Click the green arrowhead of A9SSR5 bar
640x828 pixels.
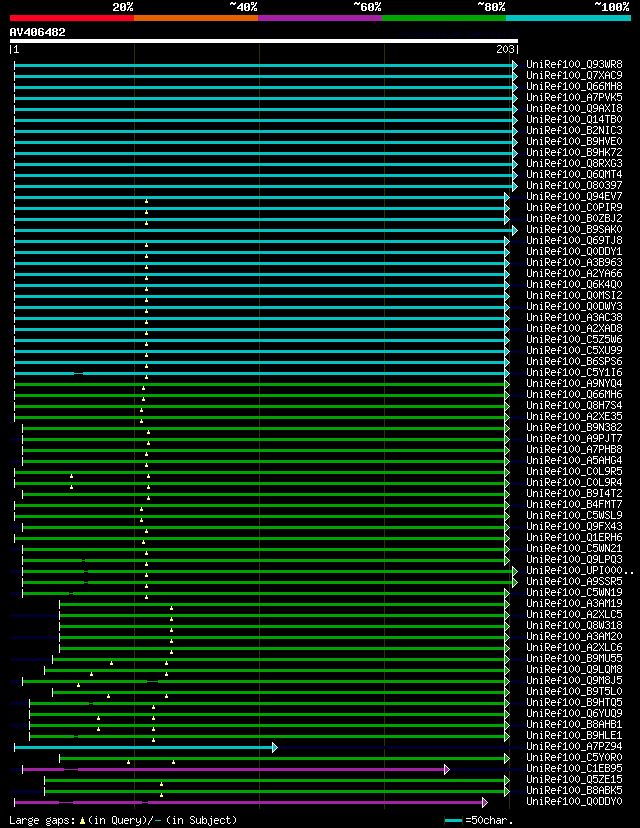tap(515, 582)
